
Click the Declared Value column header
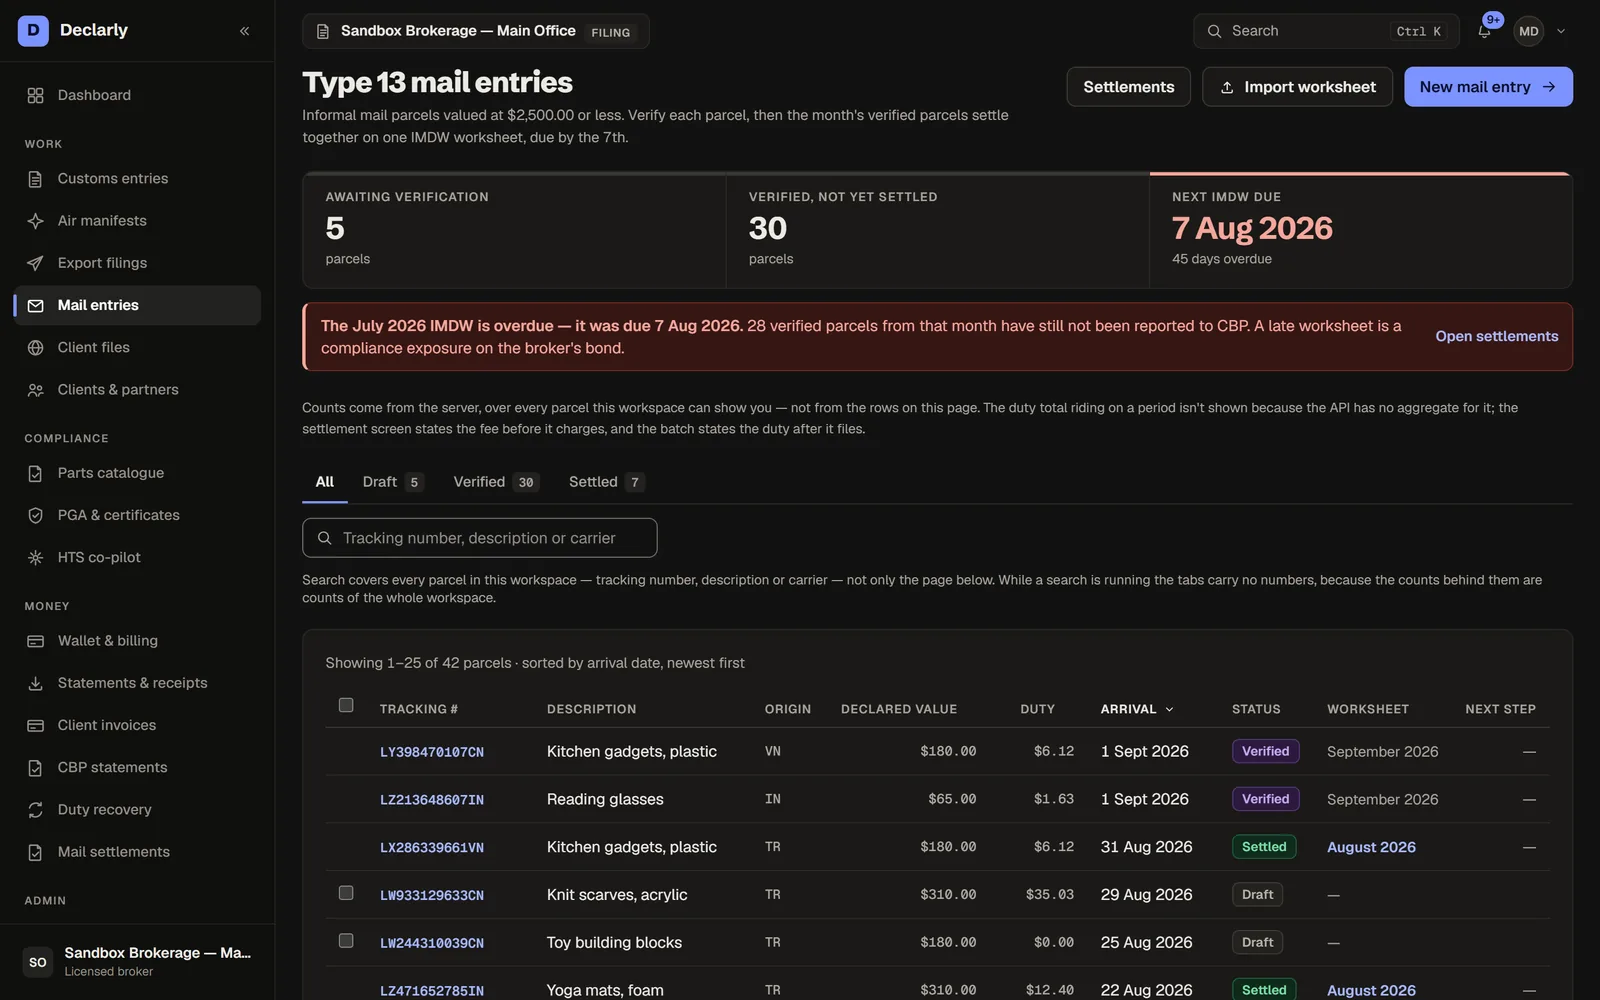(x=898, y=709)
